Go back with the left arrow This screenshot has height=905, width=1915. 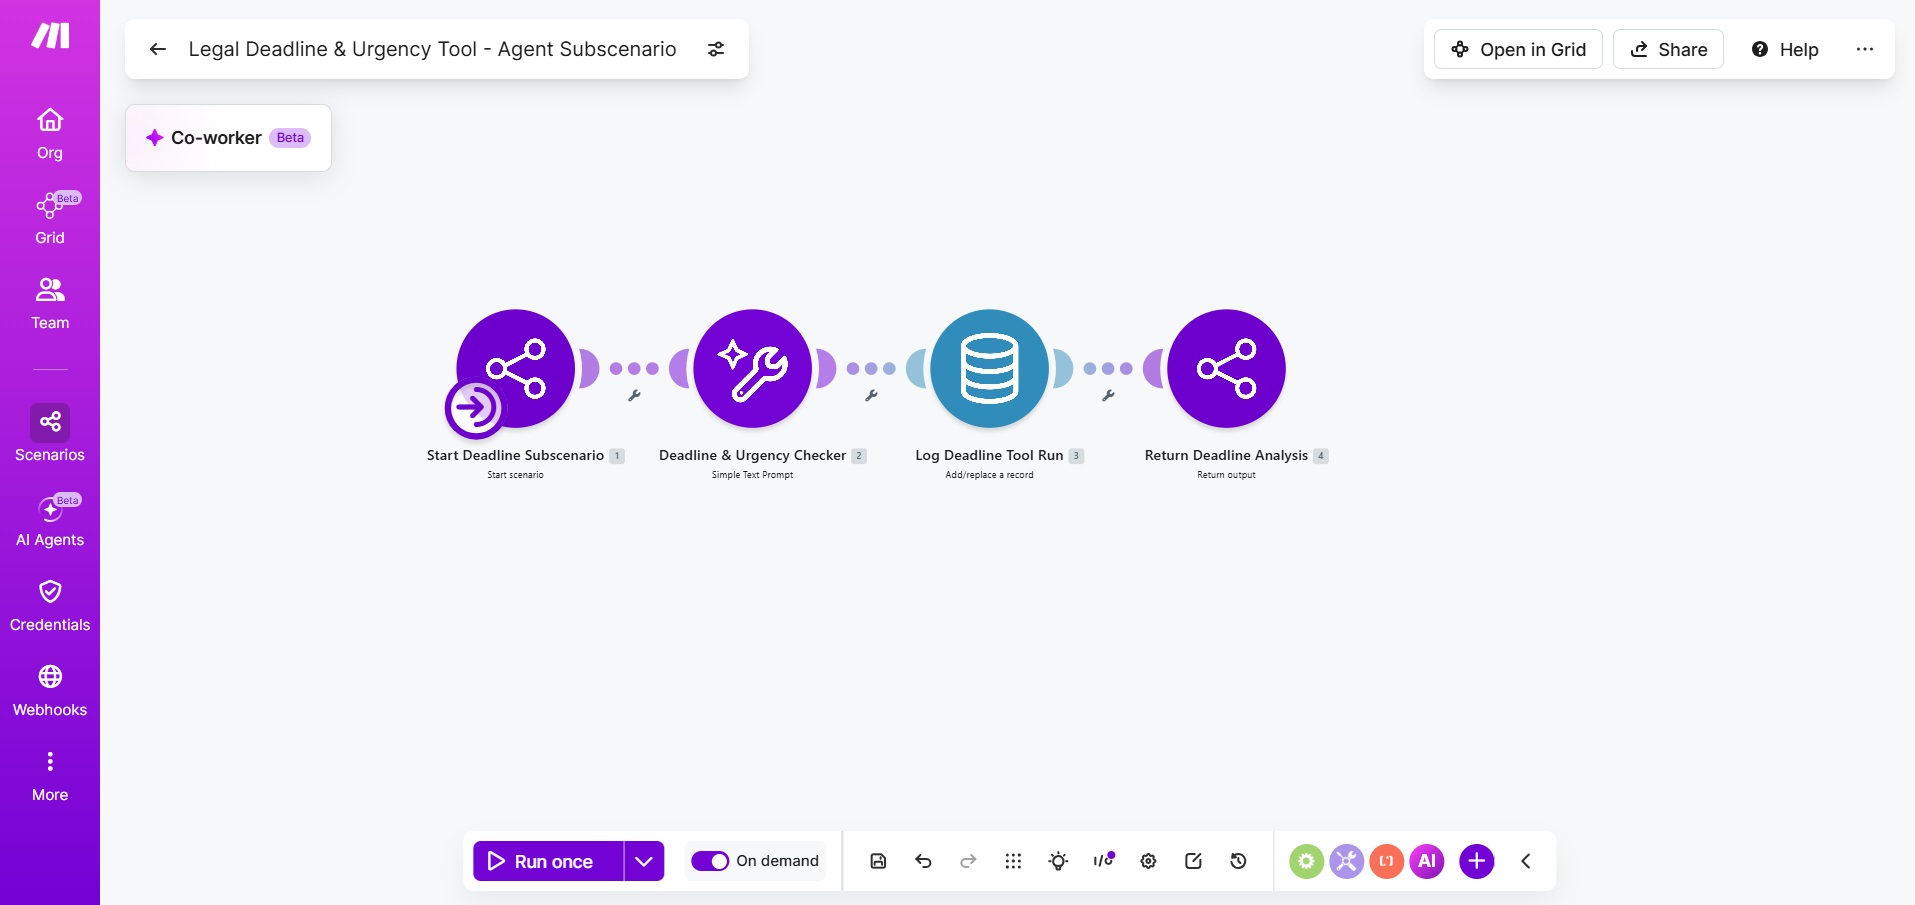[x=157, y=49]
